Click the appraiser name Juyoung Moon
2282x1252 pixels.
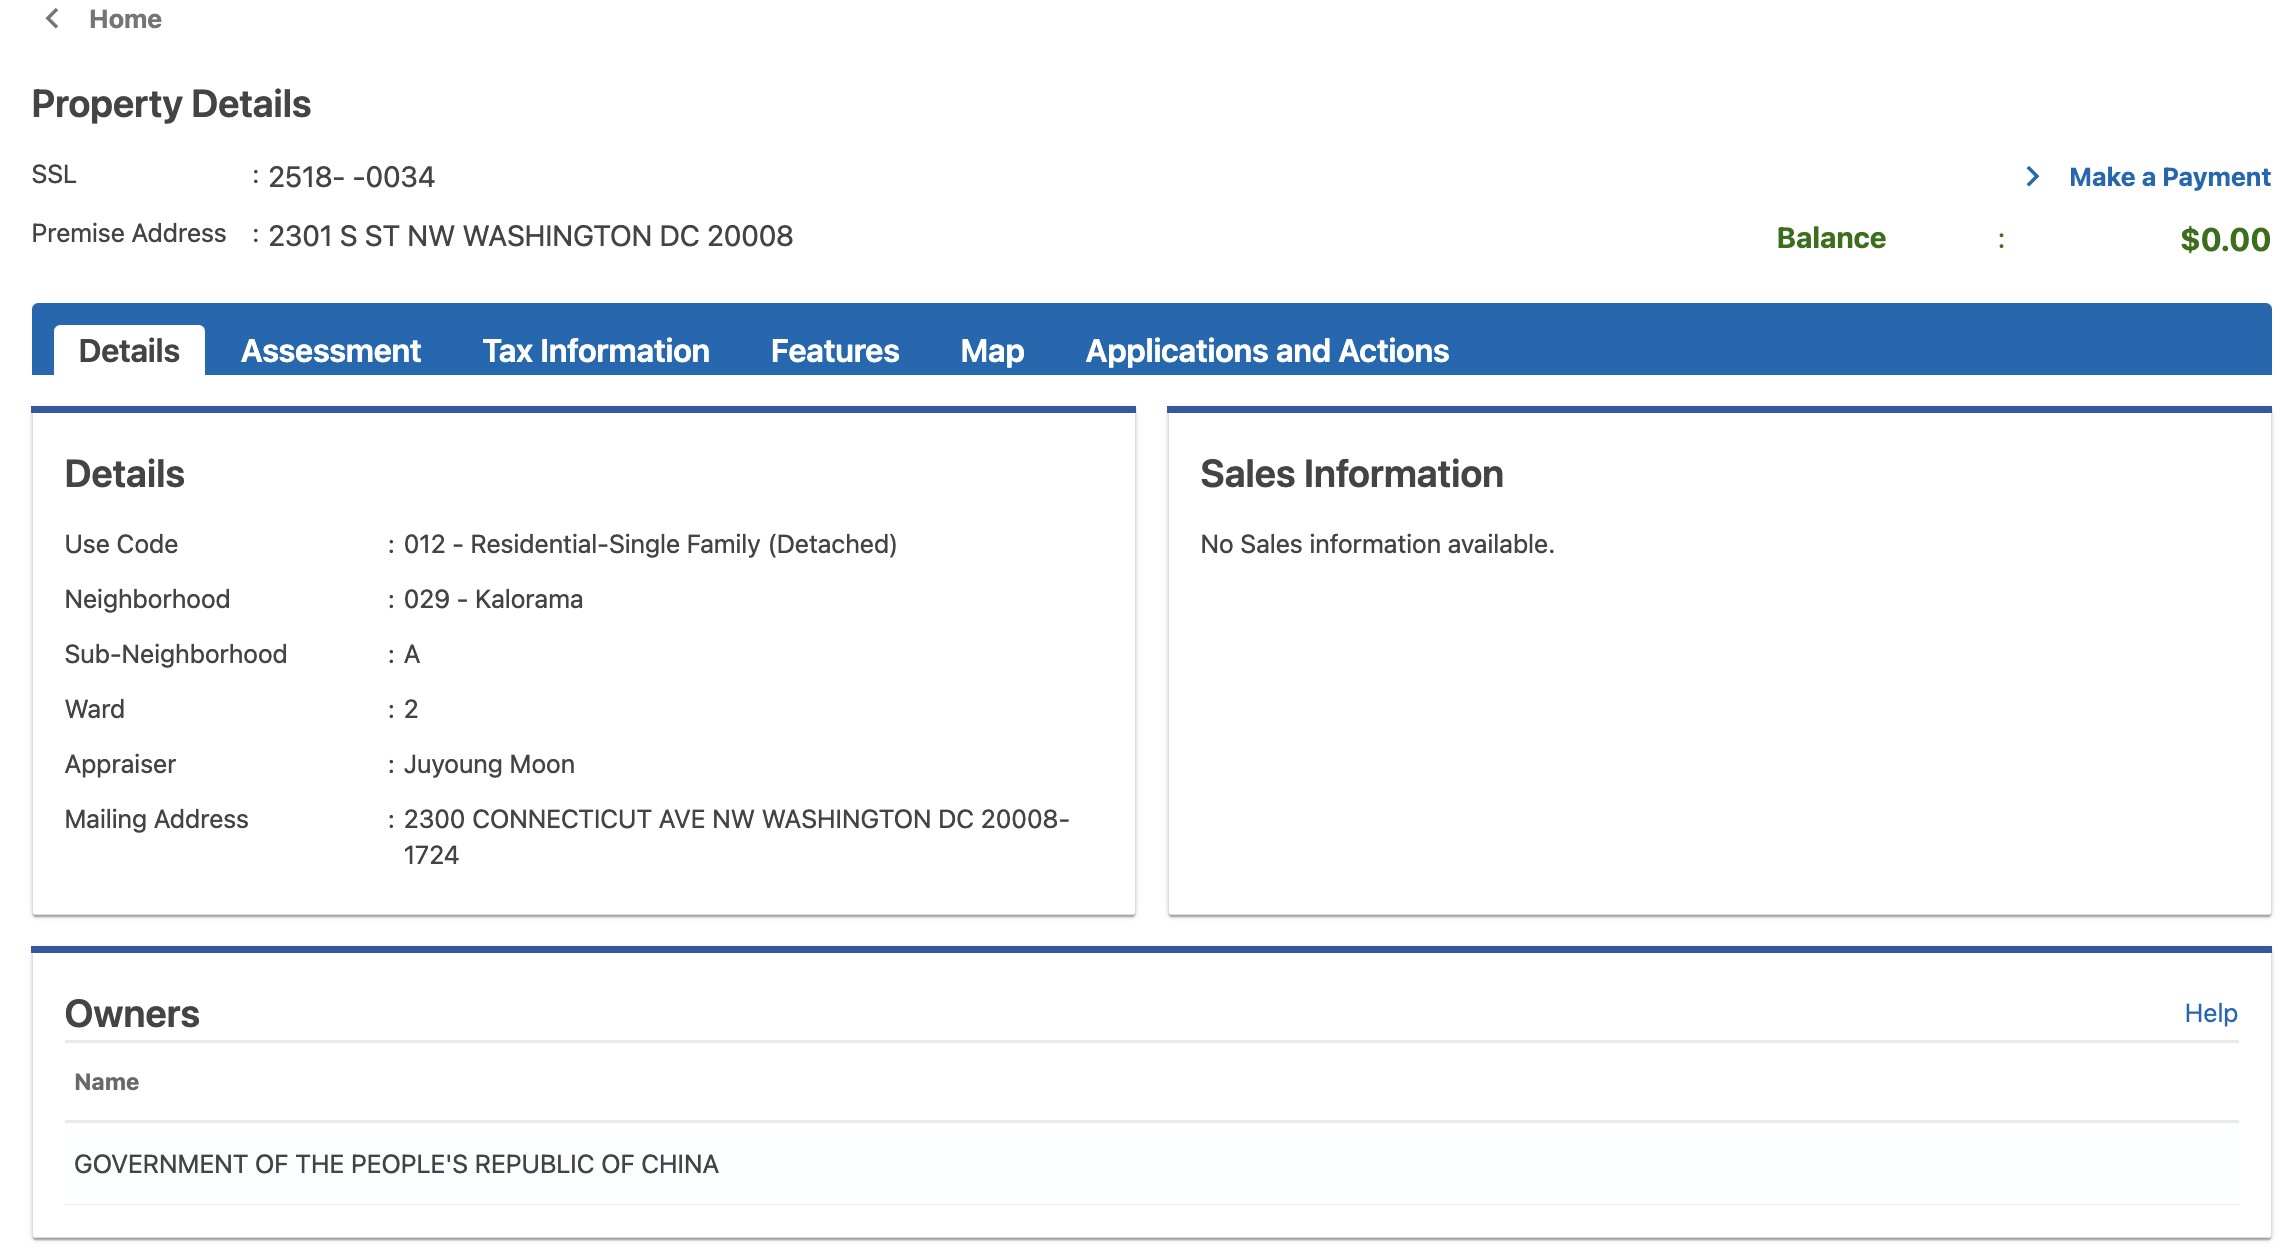click(489, 764)
